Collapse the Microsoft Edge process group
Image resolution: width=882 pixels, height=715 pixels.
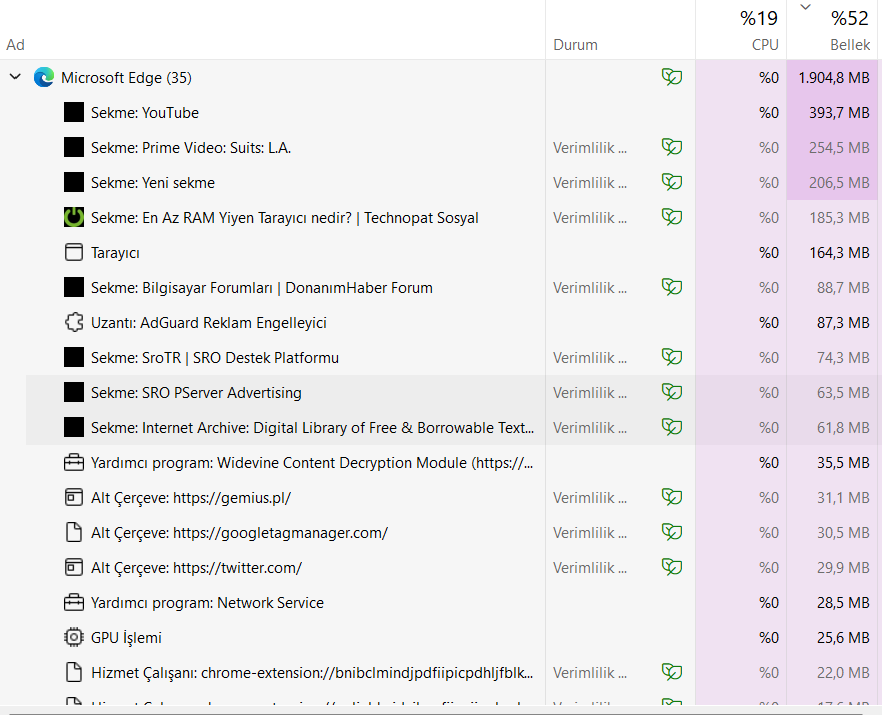pos(15,78)
